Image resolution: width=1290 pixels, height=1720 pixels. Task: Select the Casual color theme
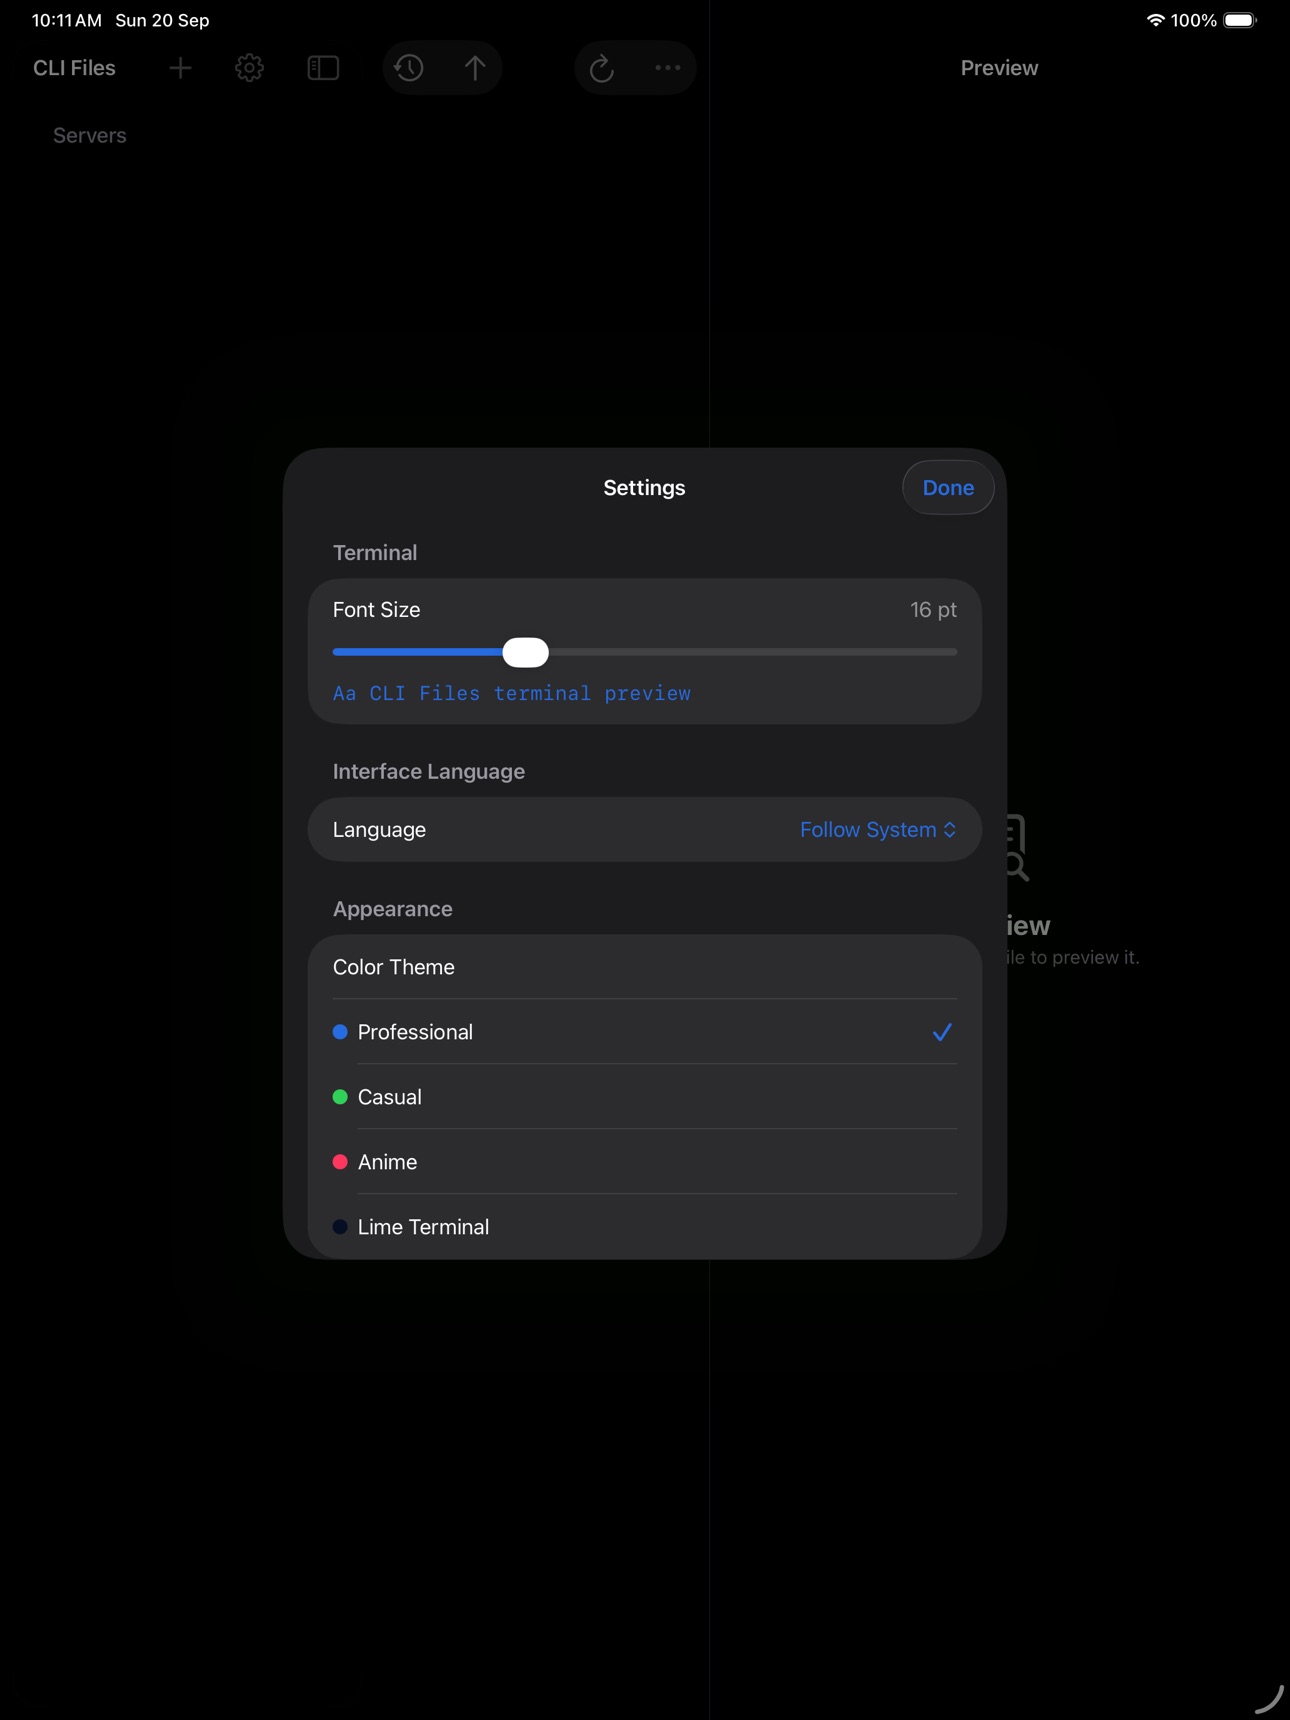coord(645,1097)
